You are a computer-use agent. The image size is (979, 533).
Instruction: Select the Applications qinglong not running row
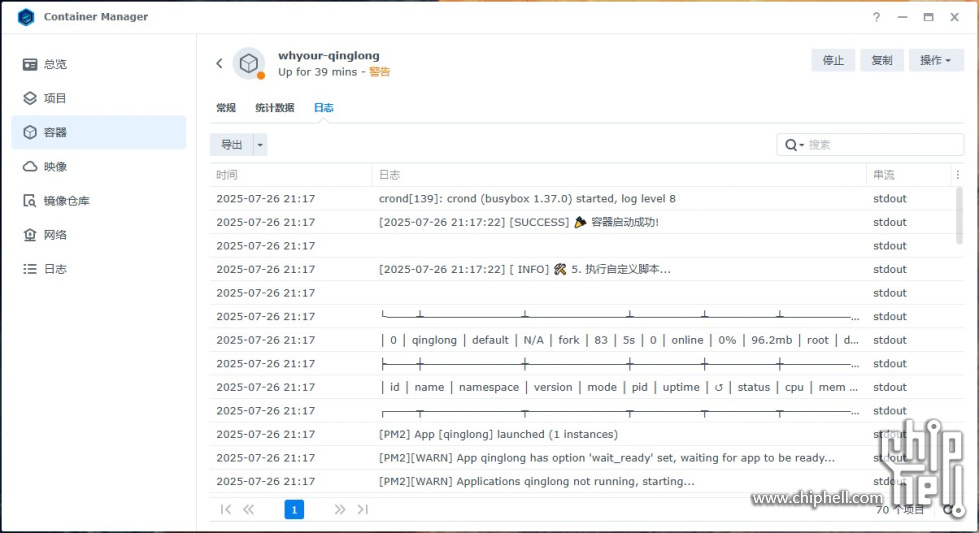click(583, 481)
